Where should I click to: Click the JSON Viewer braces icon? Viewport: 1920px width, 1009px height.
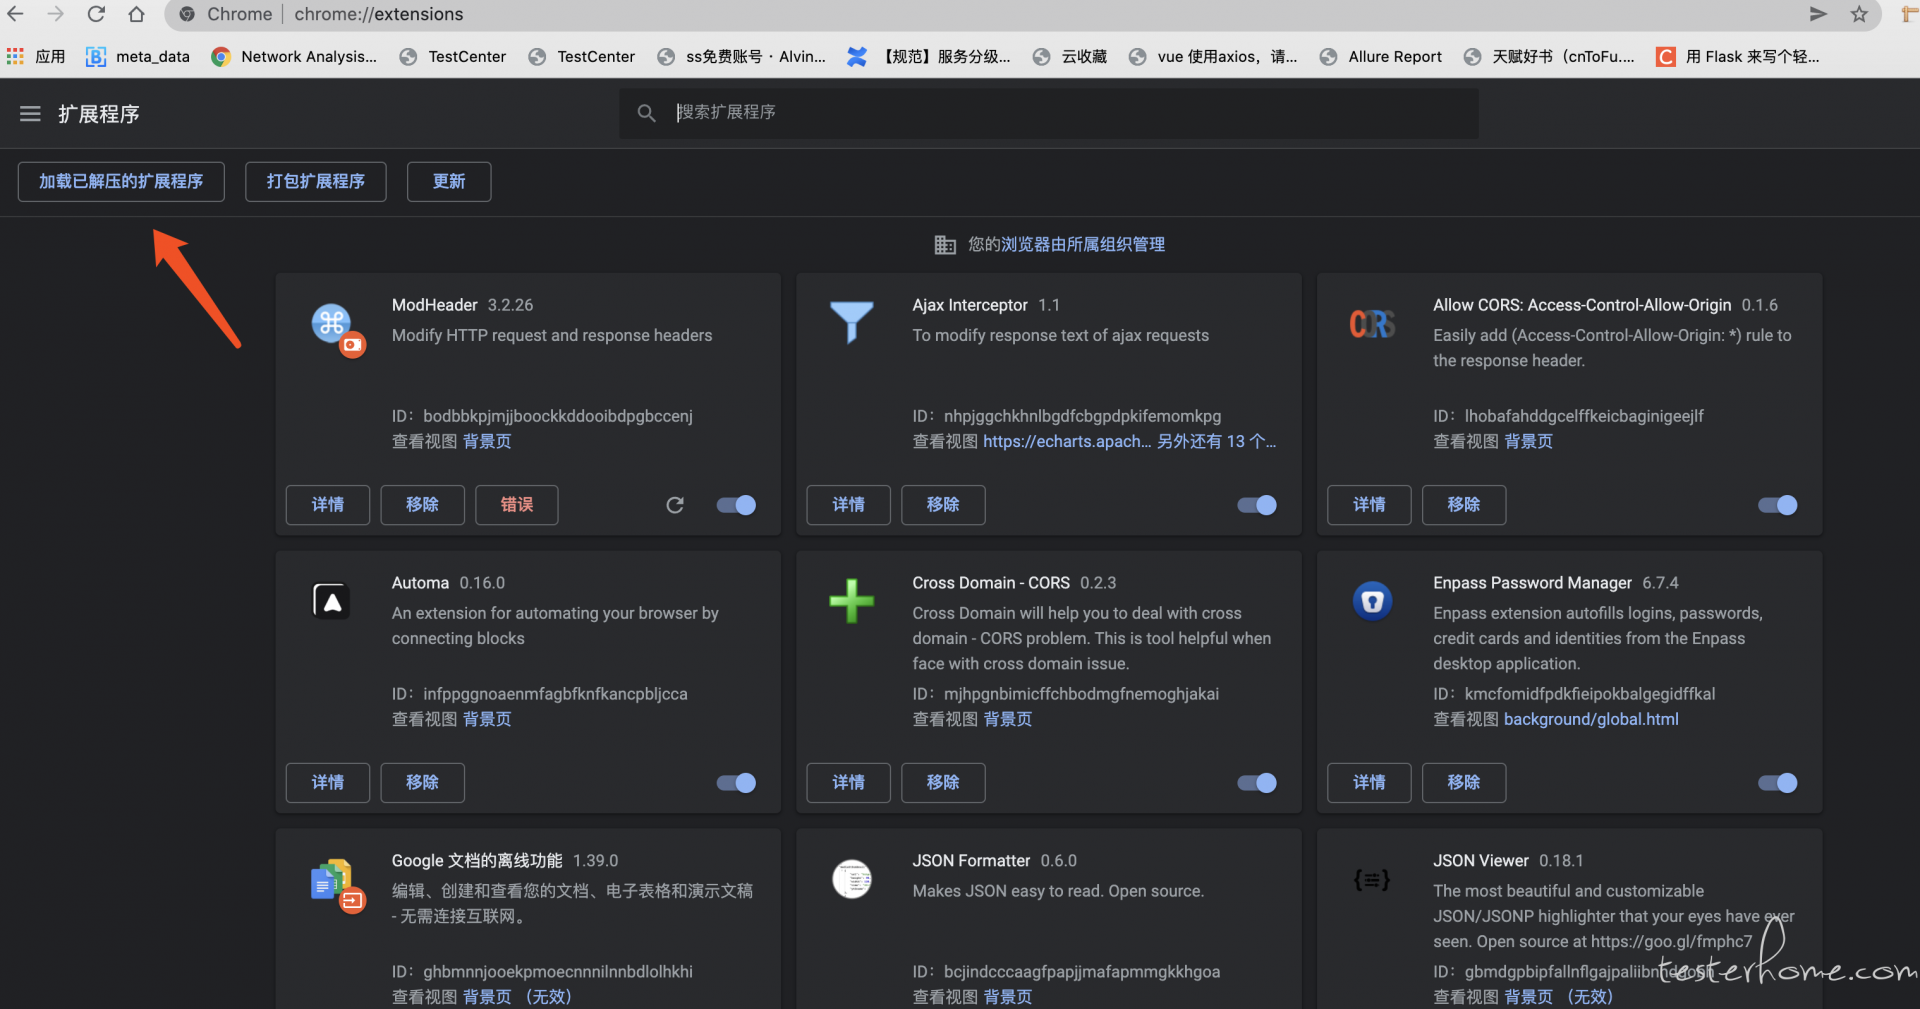pyautogui.click(x=1372, y=880)
